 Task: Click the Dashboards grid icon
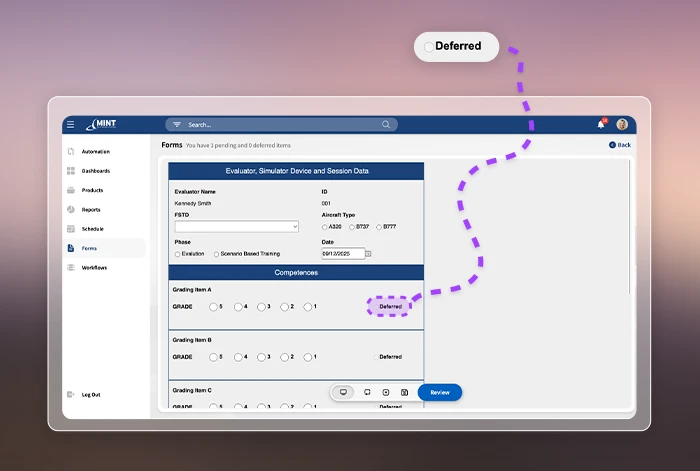click(71, 171)
